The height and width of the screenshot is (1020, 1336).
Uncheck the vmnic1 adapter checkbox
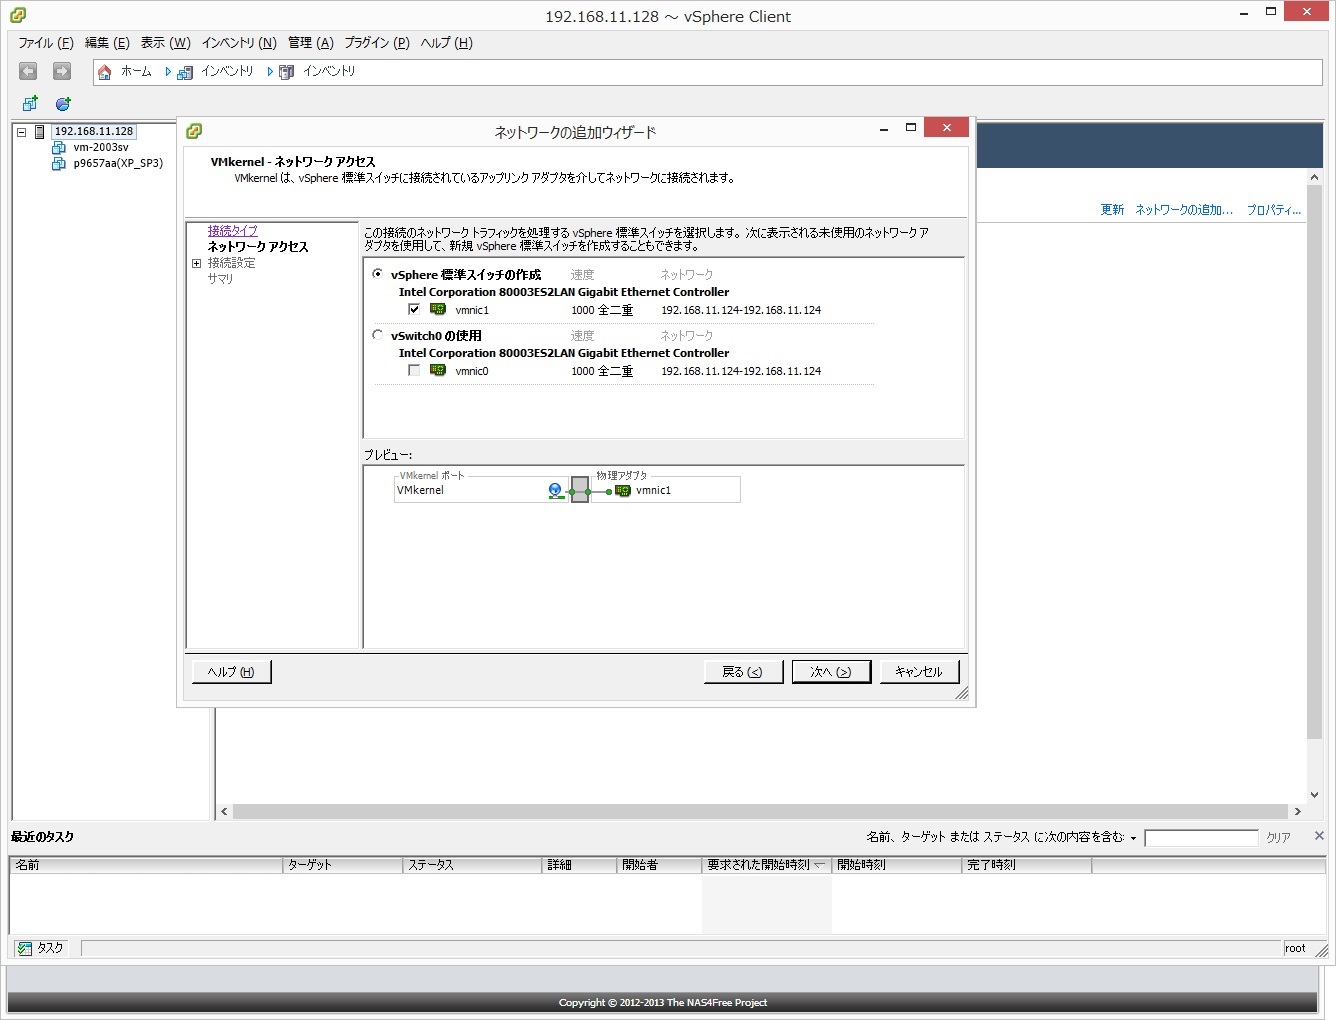(x=414, y=309)
